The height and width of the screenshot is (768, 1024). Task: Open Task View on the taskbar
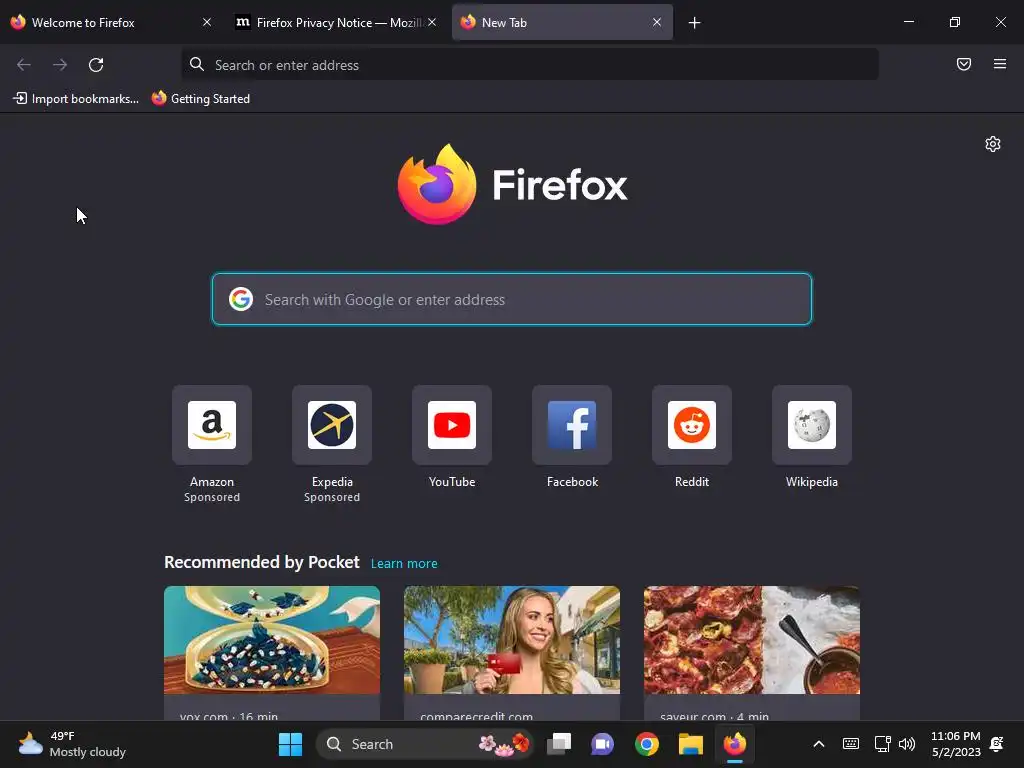pyautogui.click(x=559, y=744)
